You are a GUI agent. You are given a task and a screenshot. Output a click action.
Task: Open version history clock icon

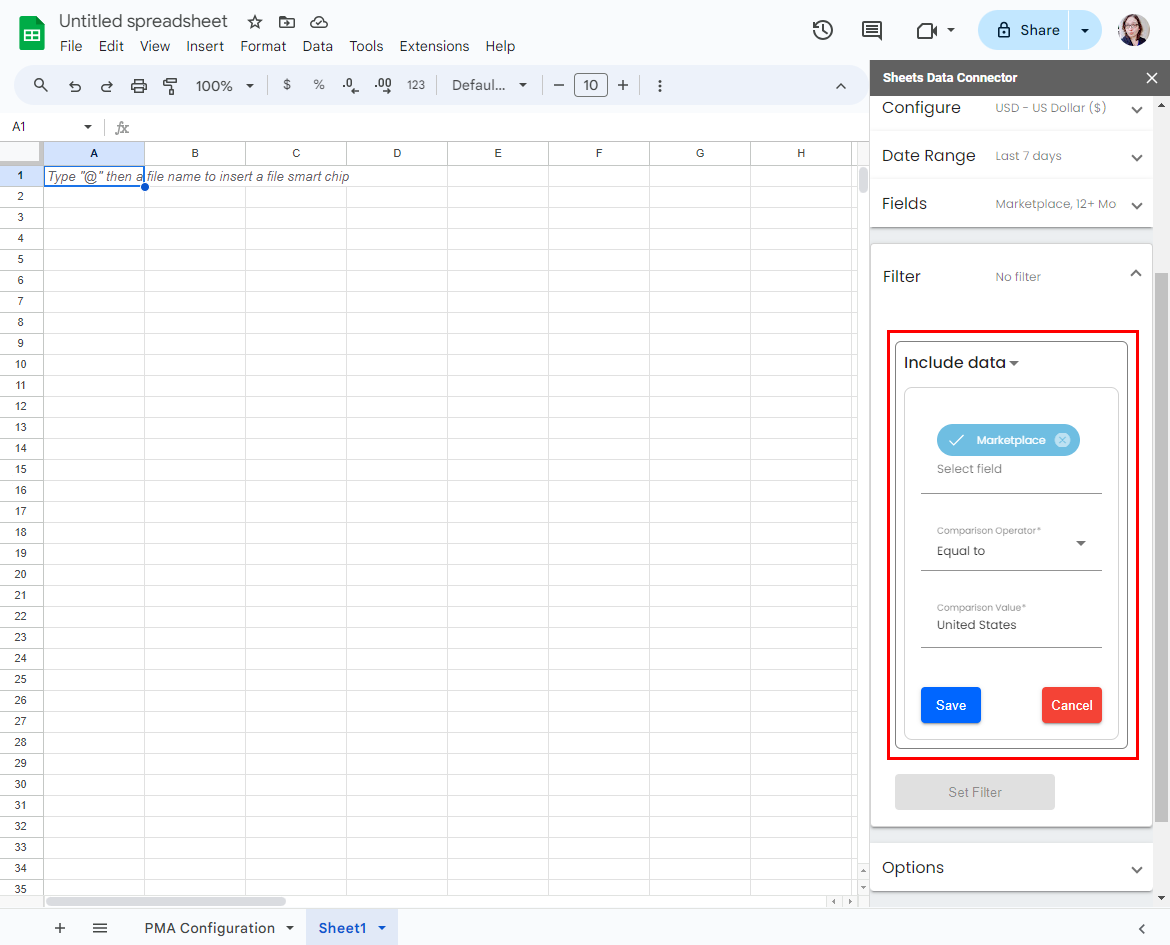click(x=822, y=30)
